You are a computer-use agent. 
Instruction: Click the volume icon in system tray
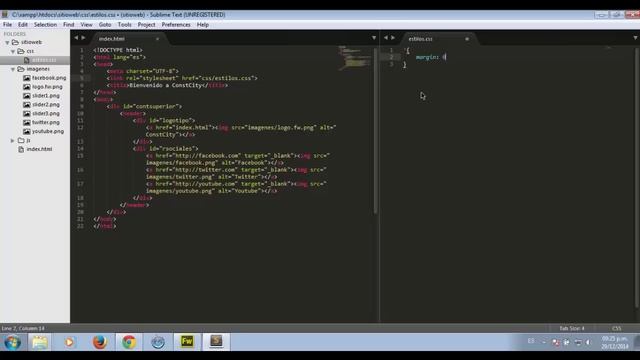click(588, 342)
